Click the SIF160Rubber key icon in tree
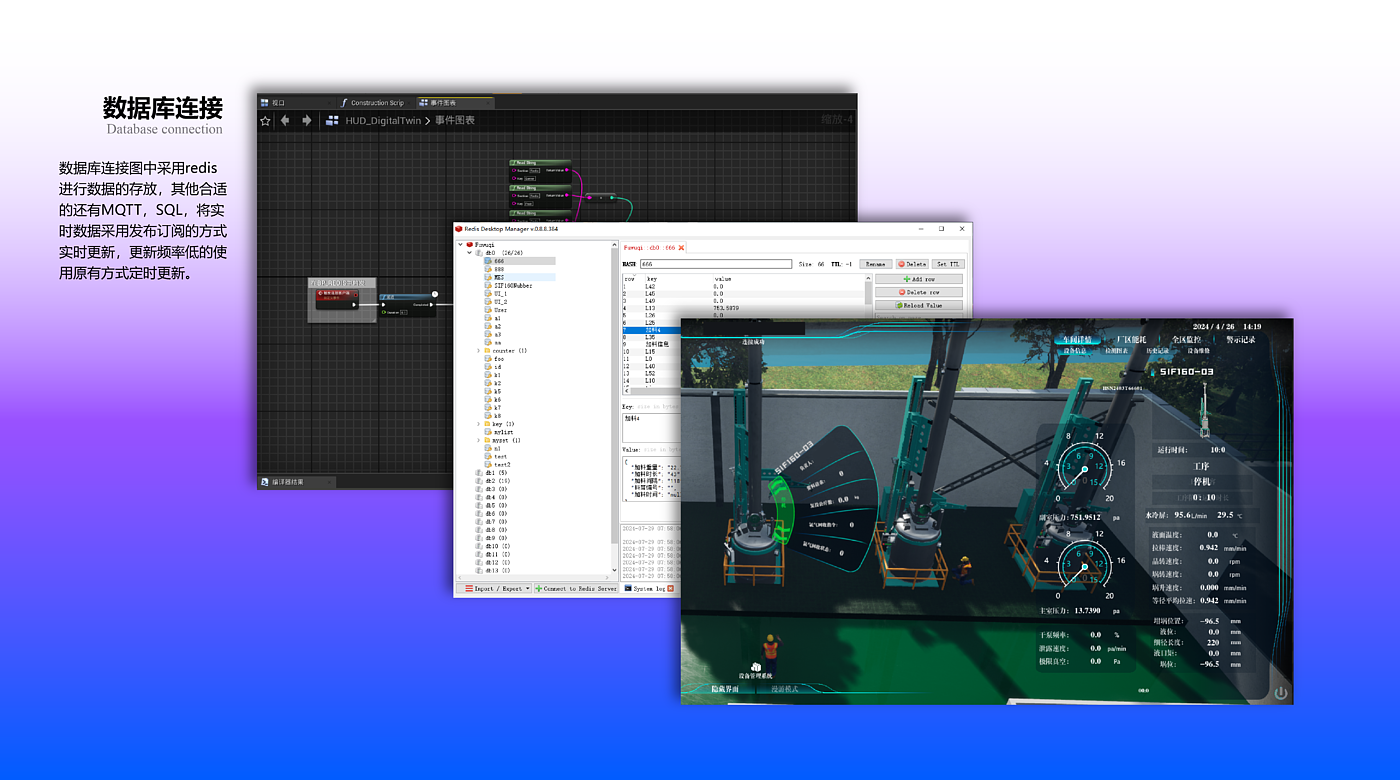Screen dimensions: 1400x780 tap(487, 285)
